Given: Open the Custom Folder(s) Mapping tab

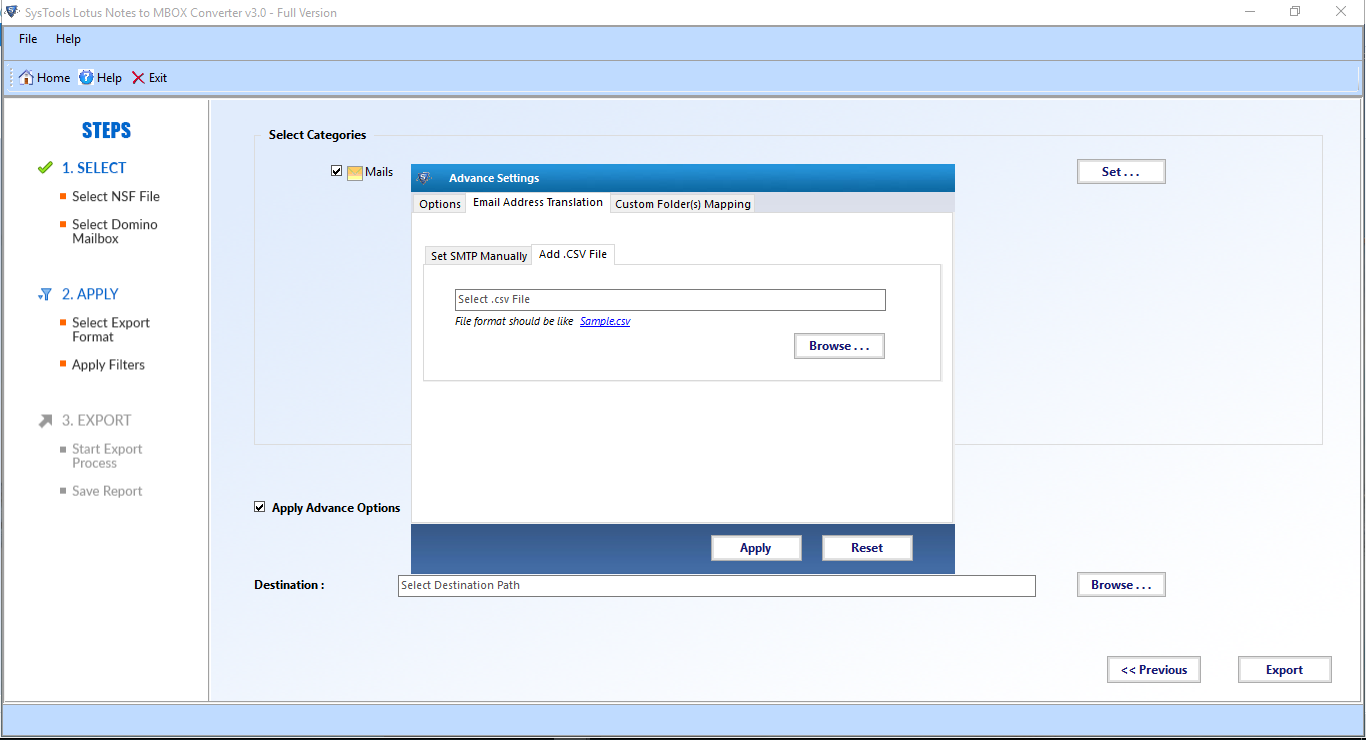Looking at the screenshot, I should 683,204.
